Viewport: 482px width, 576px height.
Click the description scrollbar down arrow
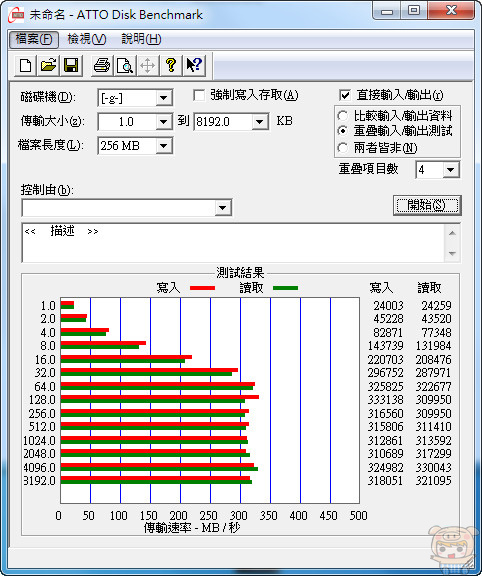click(x=452, y=253)
